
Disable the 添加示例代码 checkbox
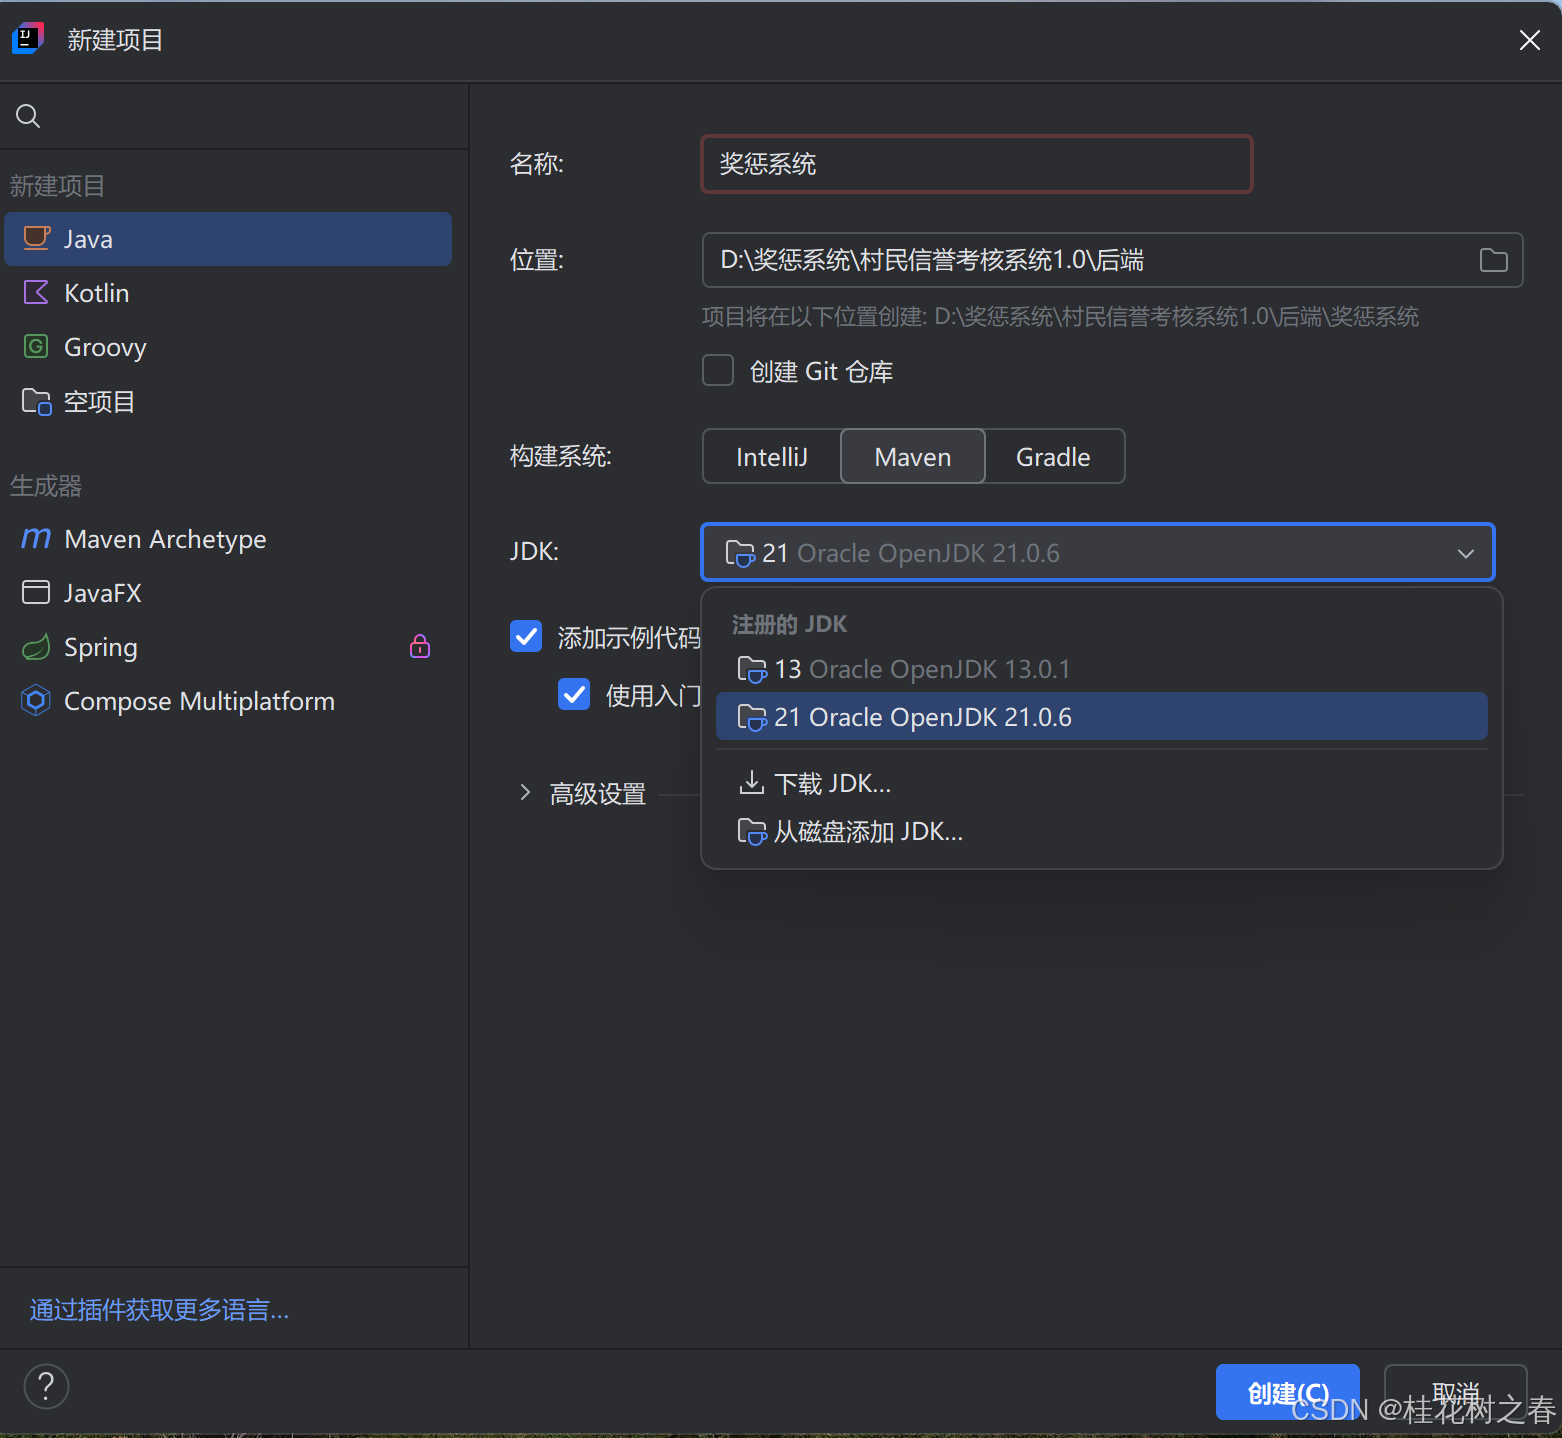point(525,636)
